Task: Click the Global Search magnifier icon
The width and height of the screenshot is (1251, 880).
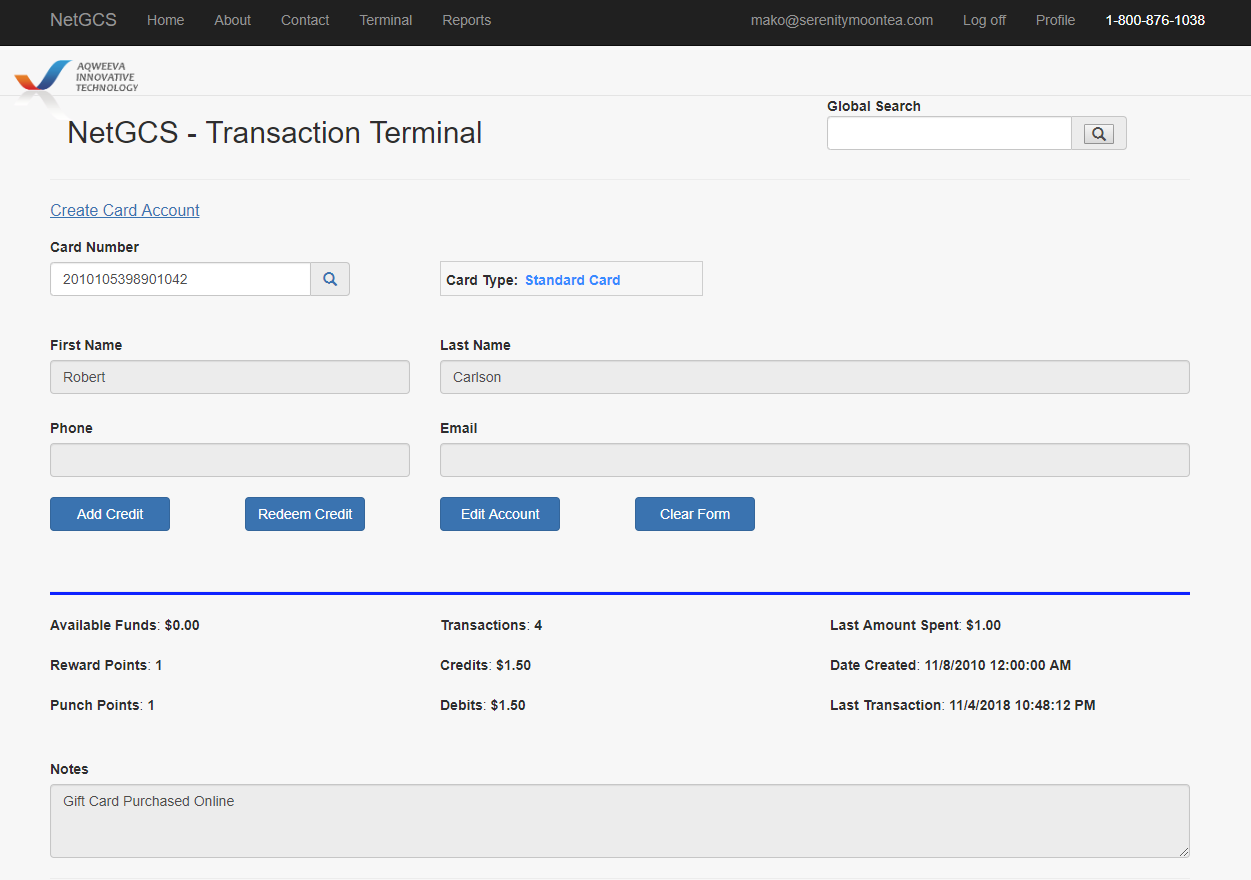Action: coord(1098,134)
